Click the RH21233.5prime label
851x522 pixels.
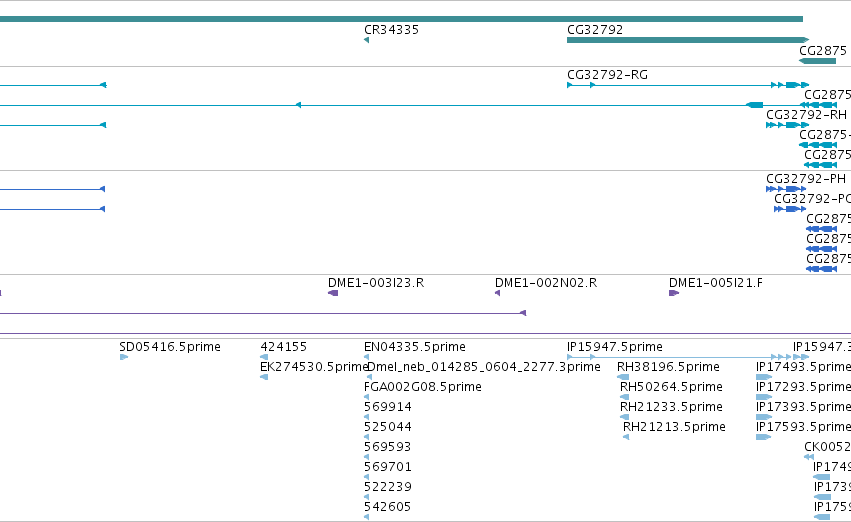coord(671,408)
